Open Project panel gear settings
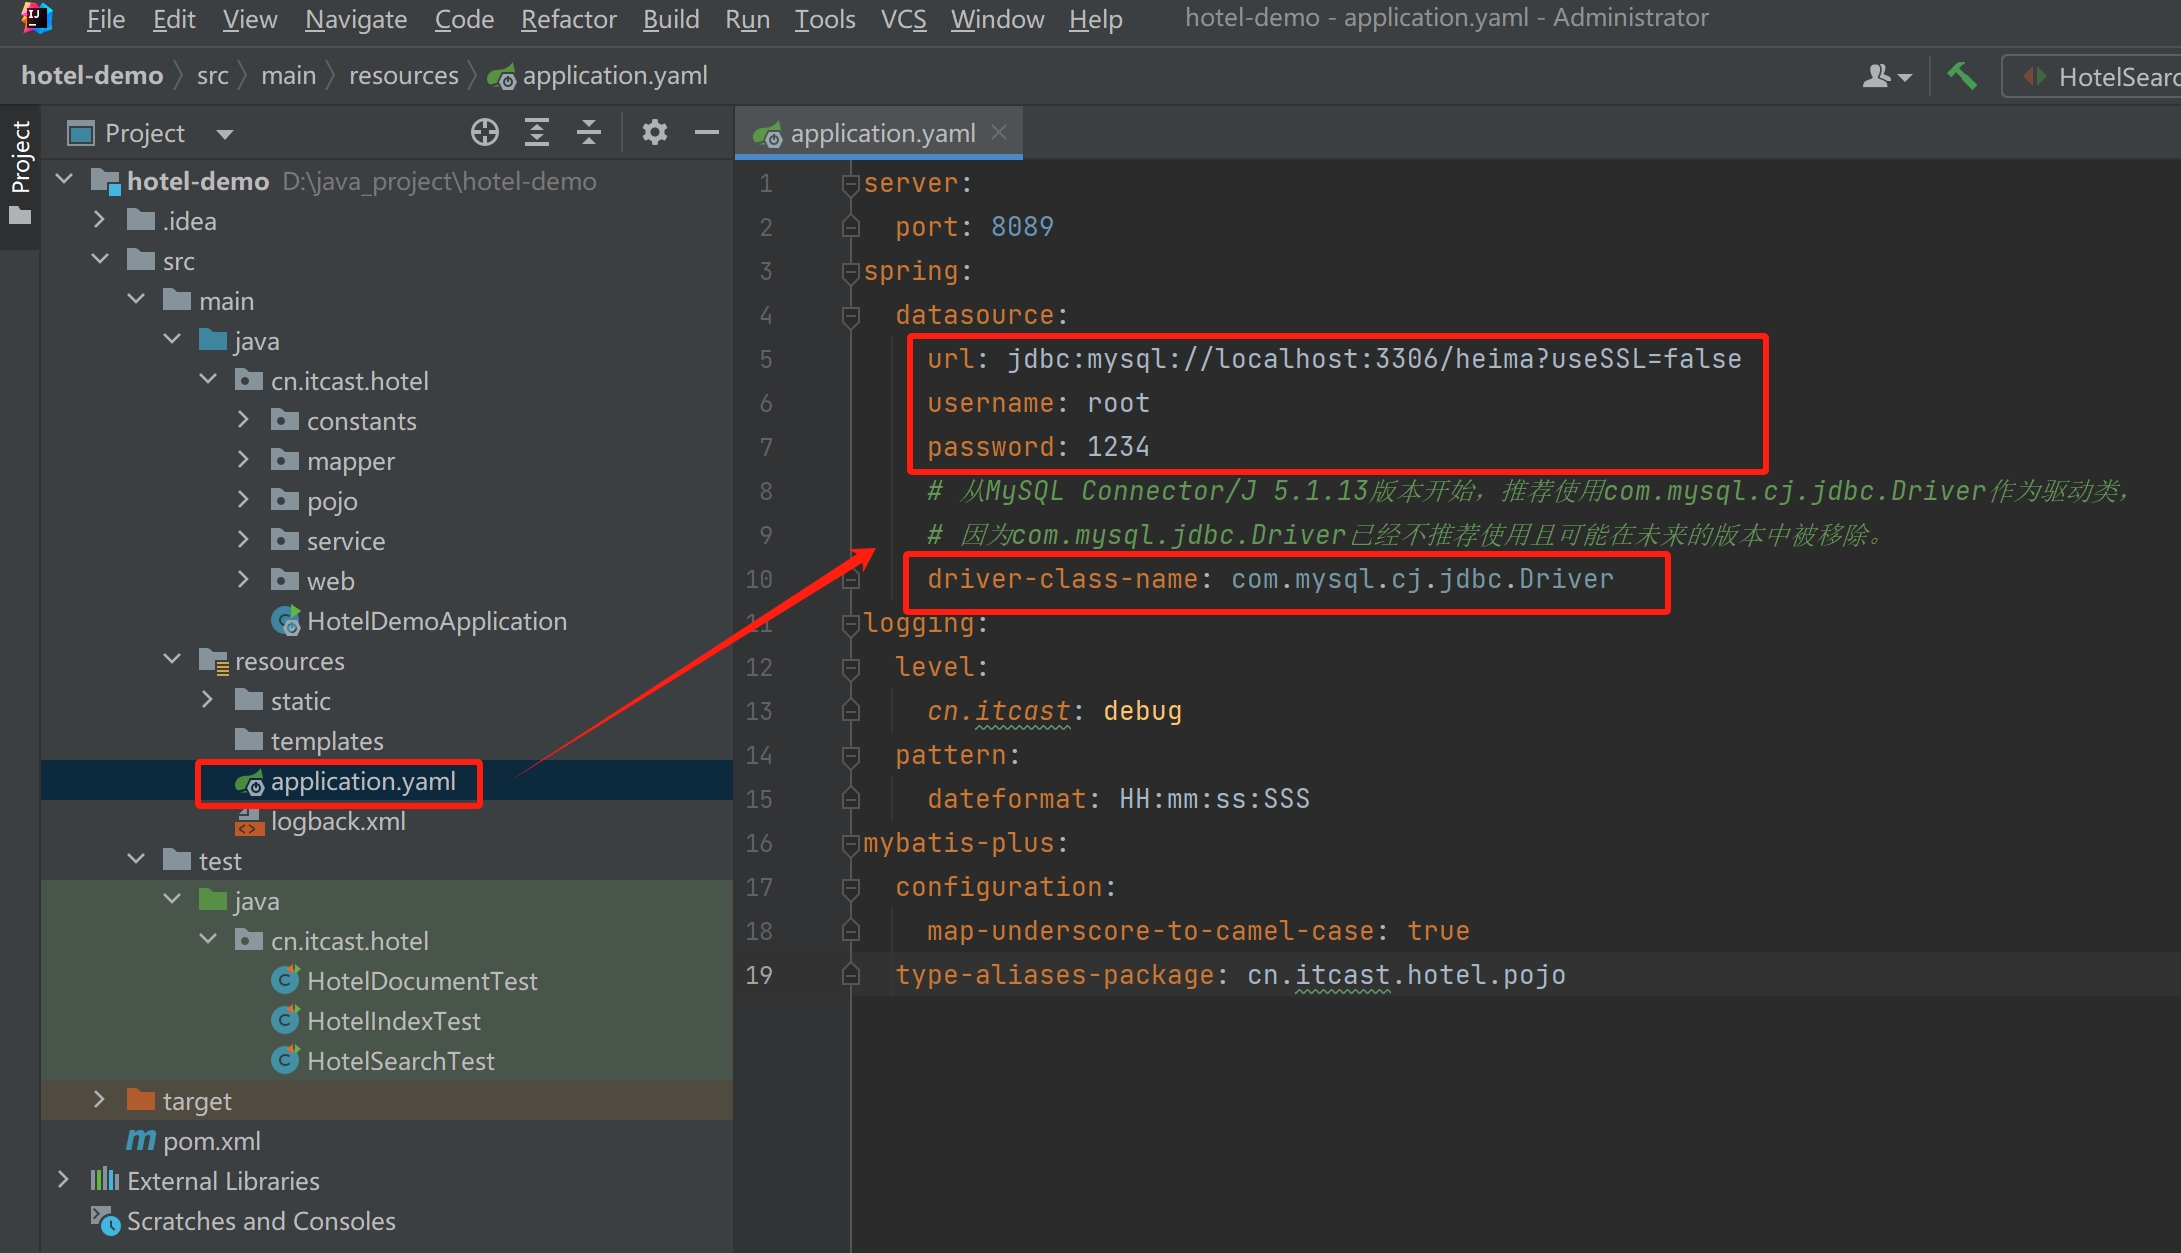Screen dimensions: 2181x1253 click(655, 132)
